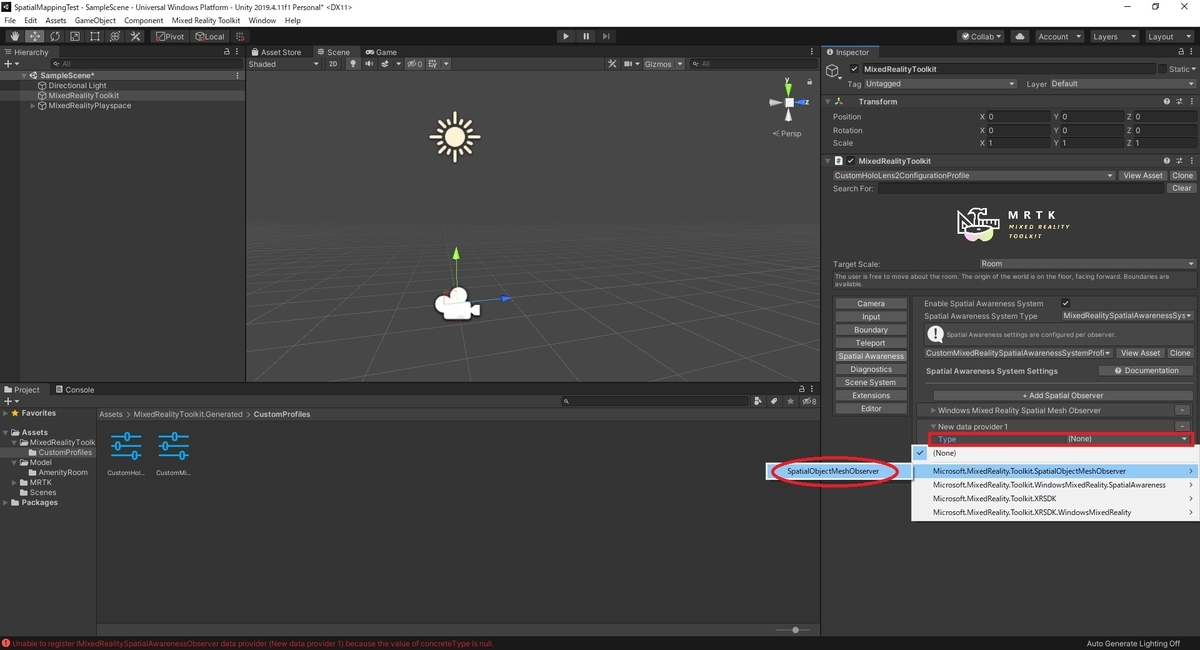Open the Layer dropdown set to Default
The height and width of the screenshot is (650, 1200).
pos(1122,84)
